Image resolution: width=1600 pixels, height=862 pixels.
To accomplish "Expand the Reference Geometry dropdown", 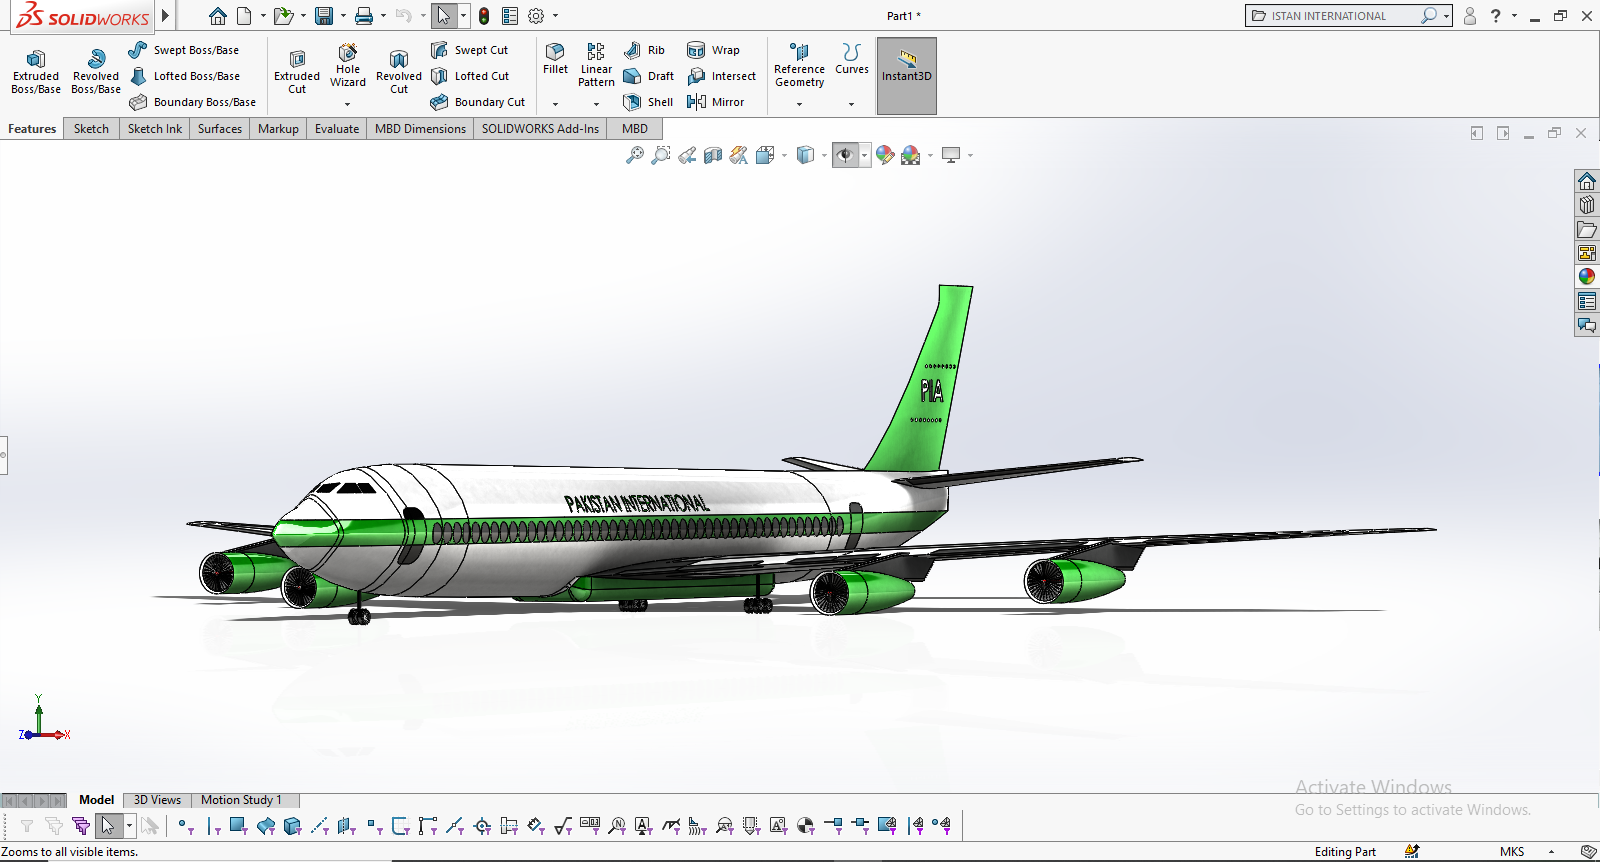I will [x=799, y=104].
